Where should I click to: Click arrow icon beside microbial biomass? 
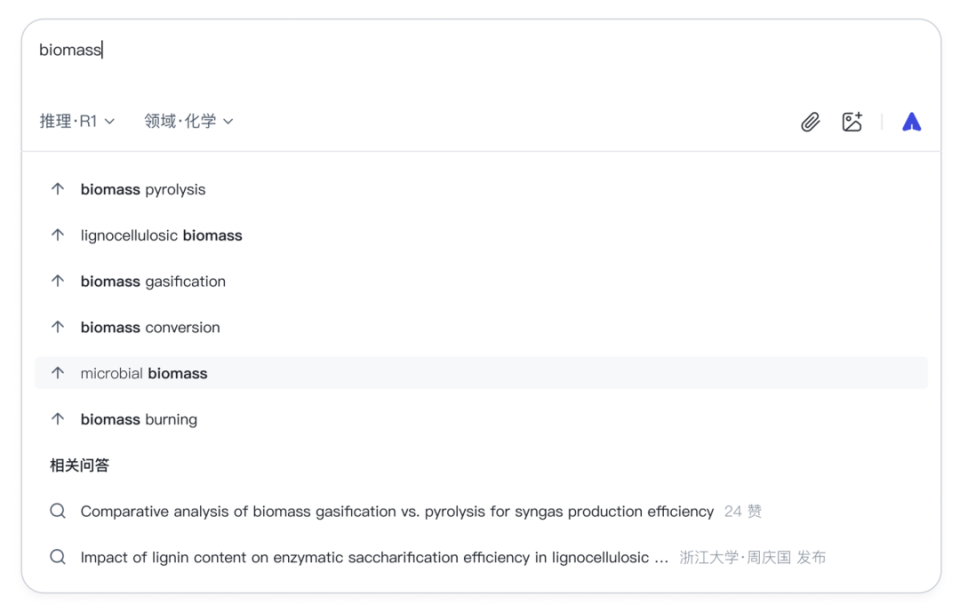click(58, 373)
